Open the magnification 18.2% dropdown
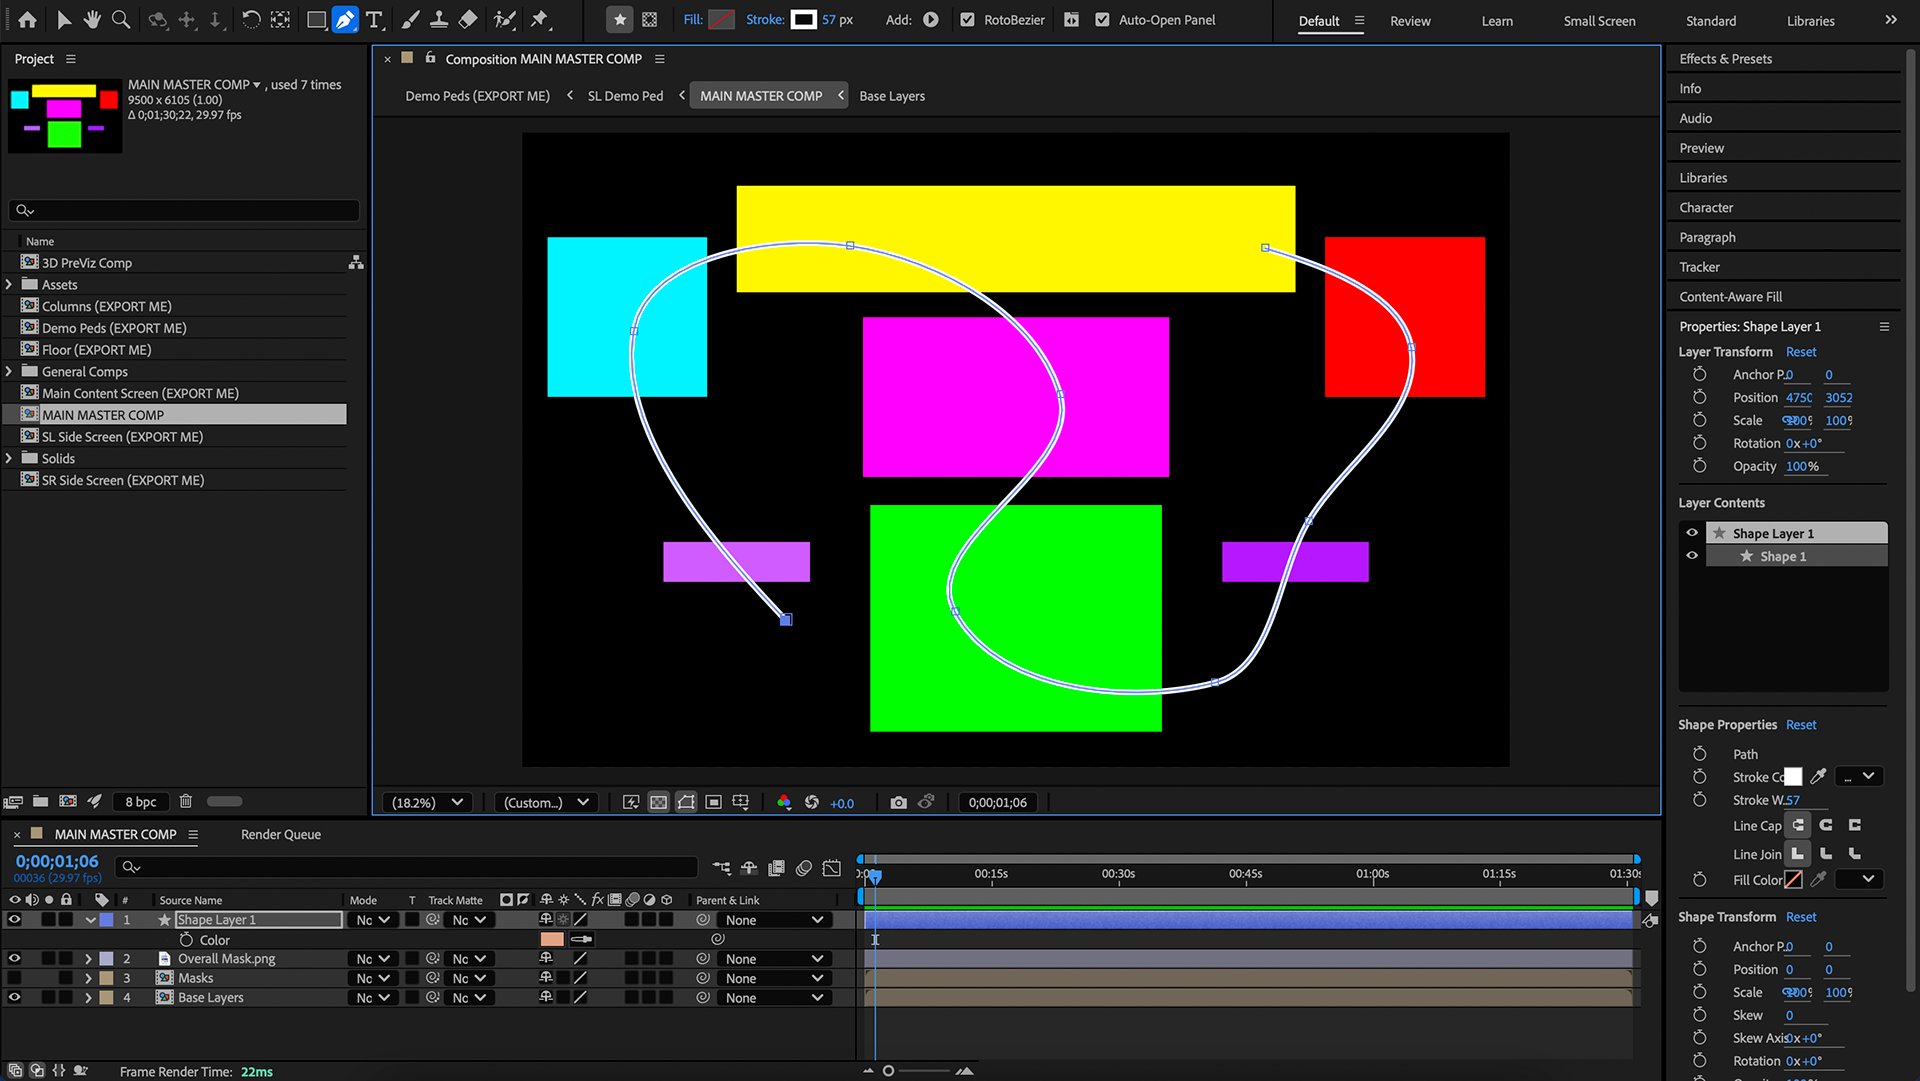1920x1081 pixels. click(x=428, y=802)
